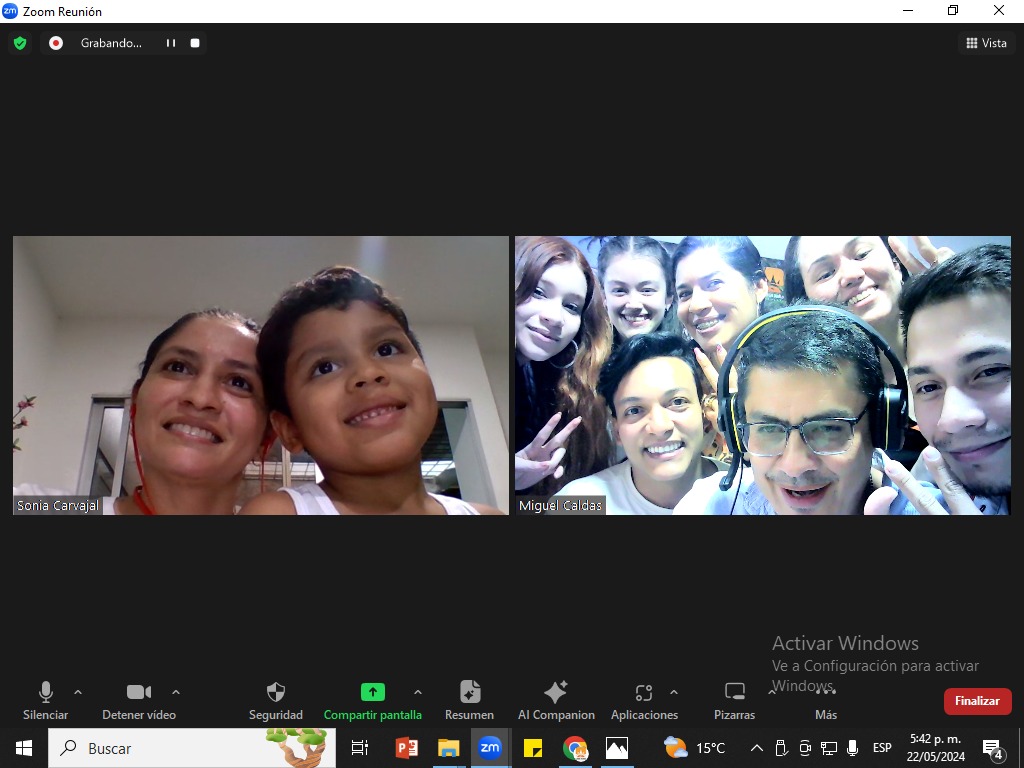Open the Resumen meeting summary
The height and width of the screenshot is (768, 1024).
(x=469, y=700)
